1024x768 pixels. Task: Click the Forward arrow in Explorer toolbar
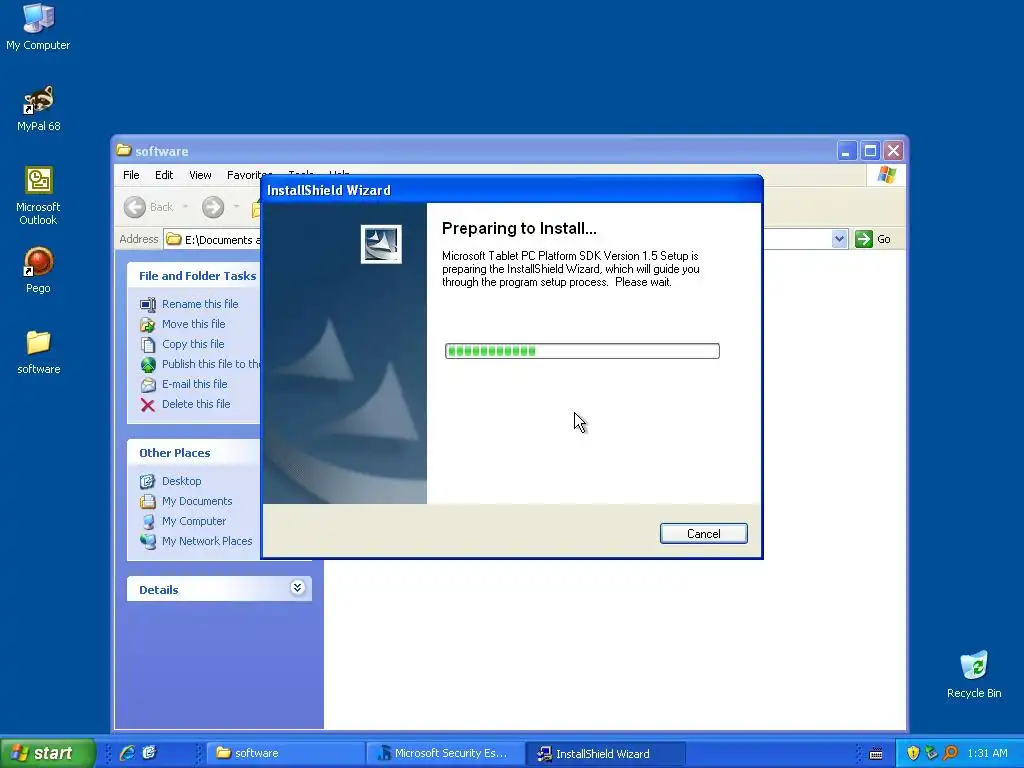click(x=212, y=207)
